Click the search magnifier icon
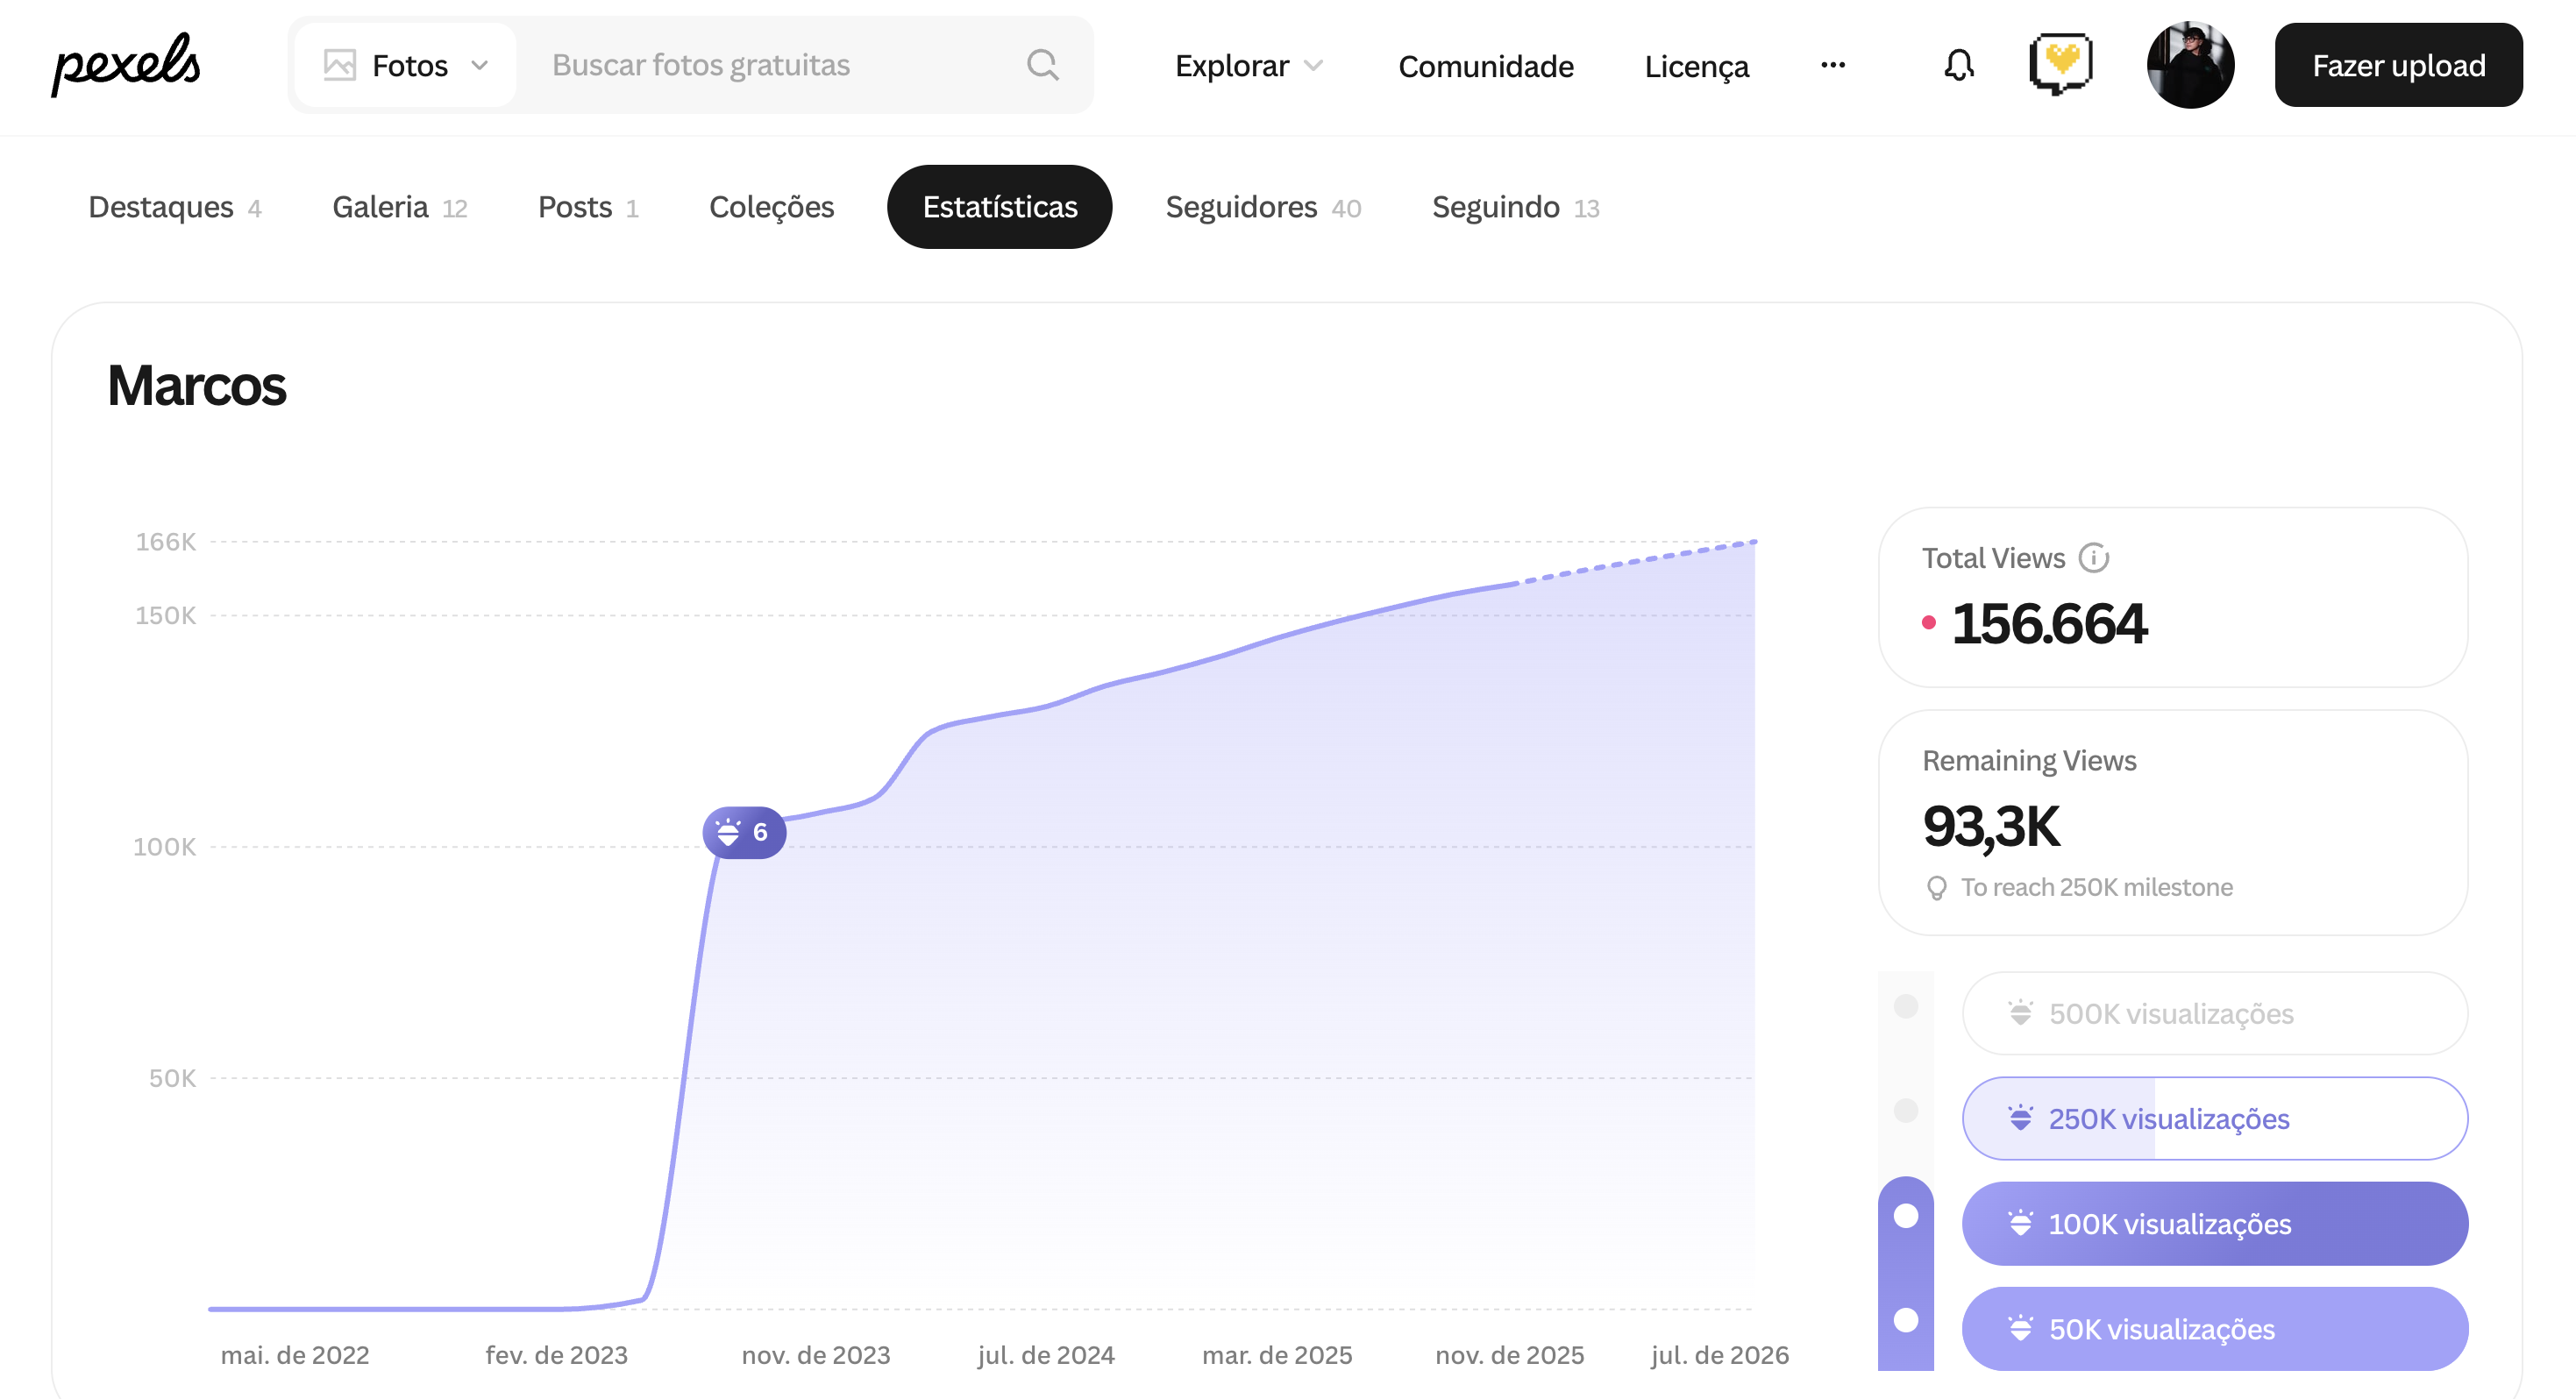 click(1042, 65)
